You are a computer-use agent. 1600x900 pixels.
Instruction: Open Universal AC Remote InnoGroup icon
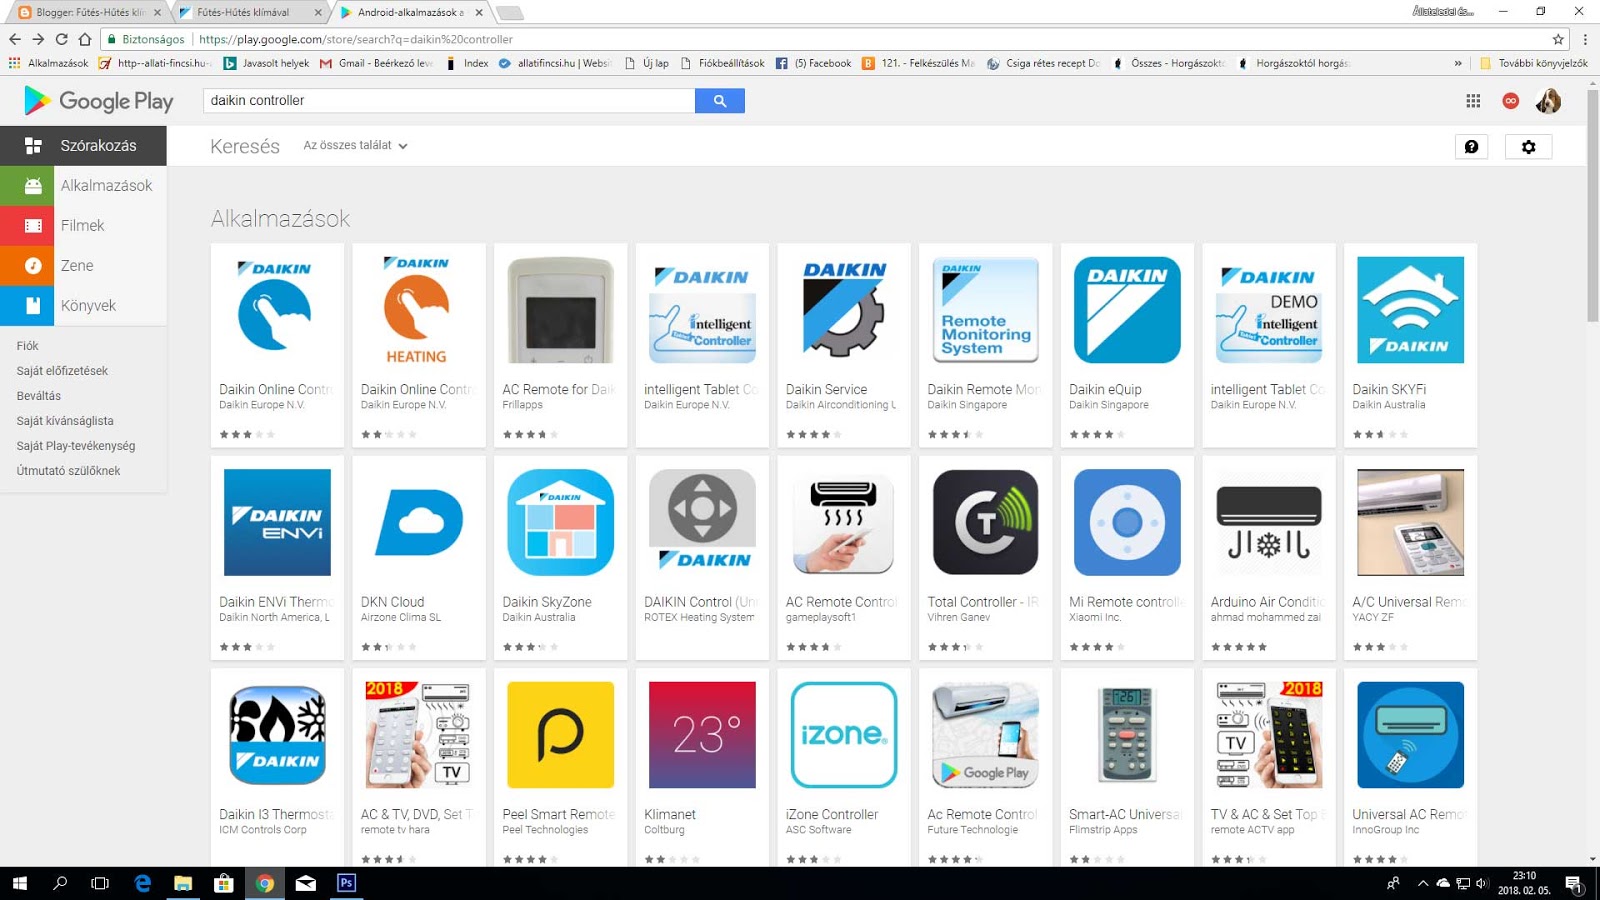pyautogui.click(x=1411, y=735)
